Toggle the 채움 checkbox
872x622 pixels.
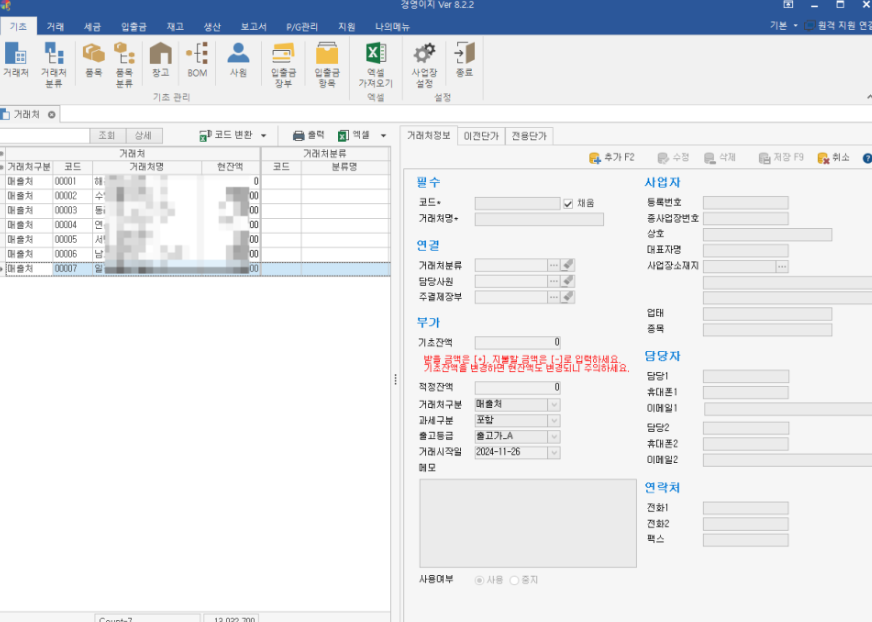point(568,203)
